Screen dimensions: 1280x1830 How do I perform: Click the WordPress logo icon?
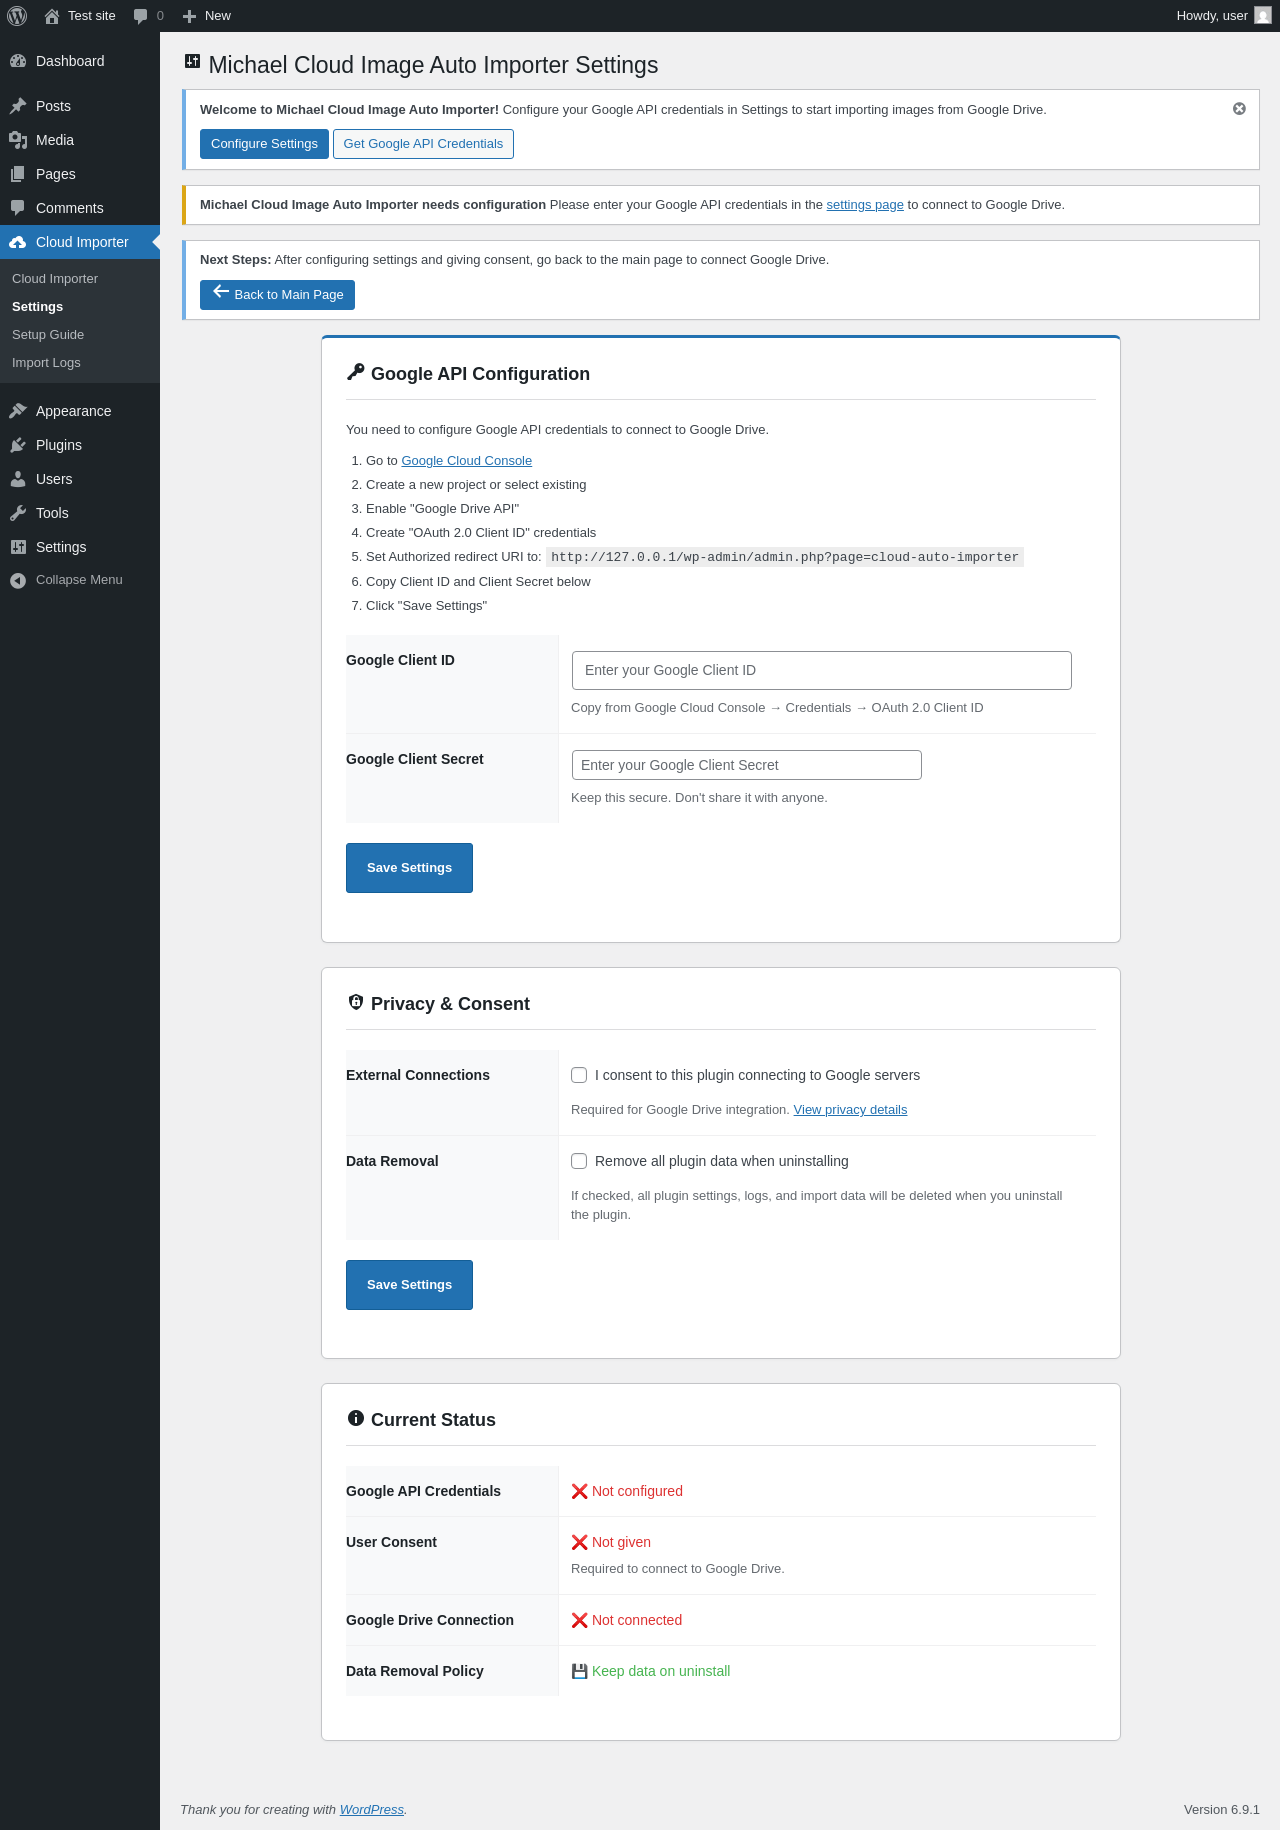click(x=17, y=16)
